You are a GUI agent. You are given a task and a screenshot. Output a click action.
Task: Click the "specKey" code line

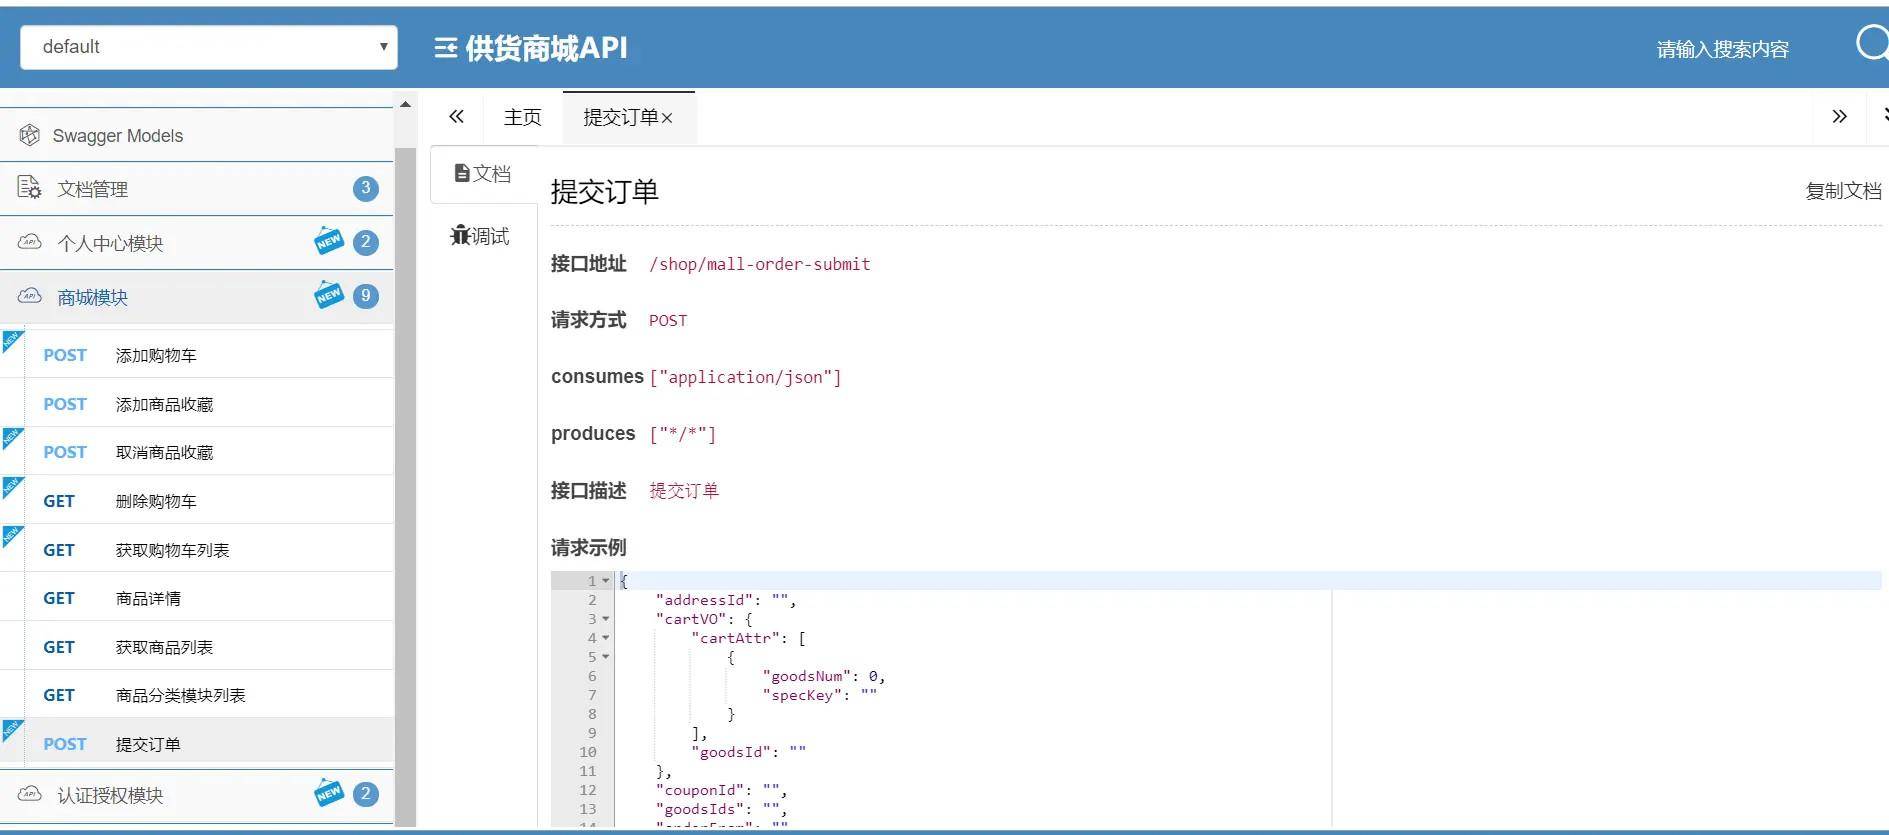click(x=820, y=695)
